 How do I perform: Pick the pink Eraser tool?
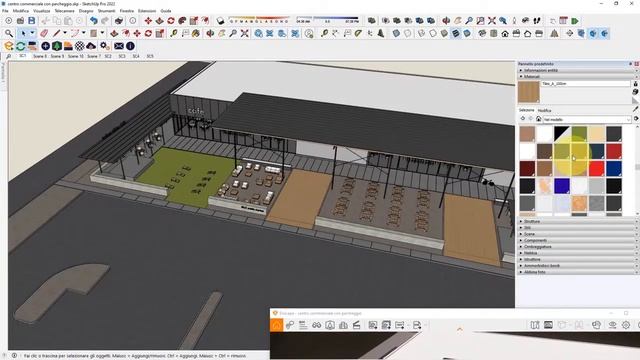[x=44, y=33]
